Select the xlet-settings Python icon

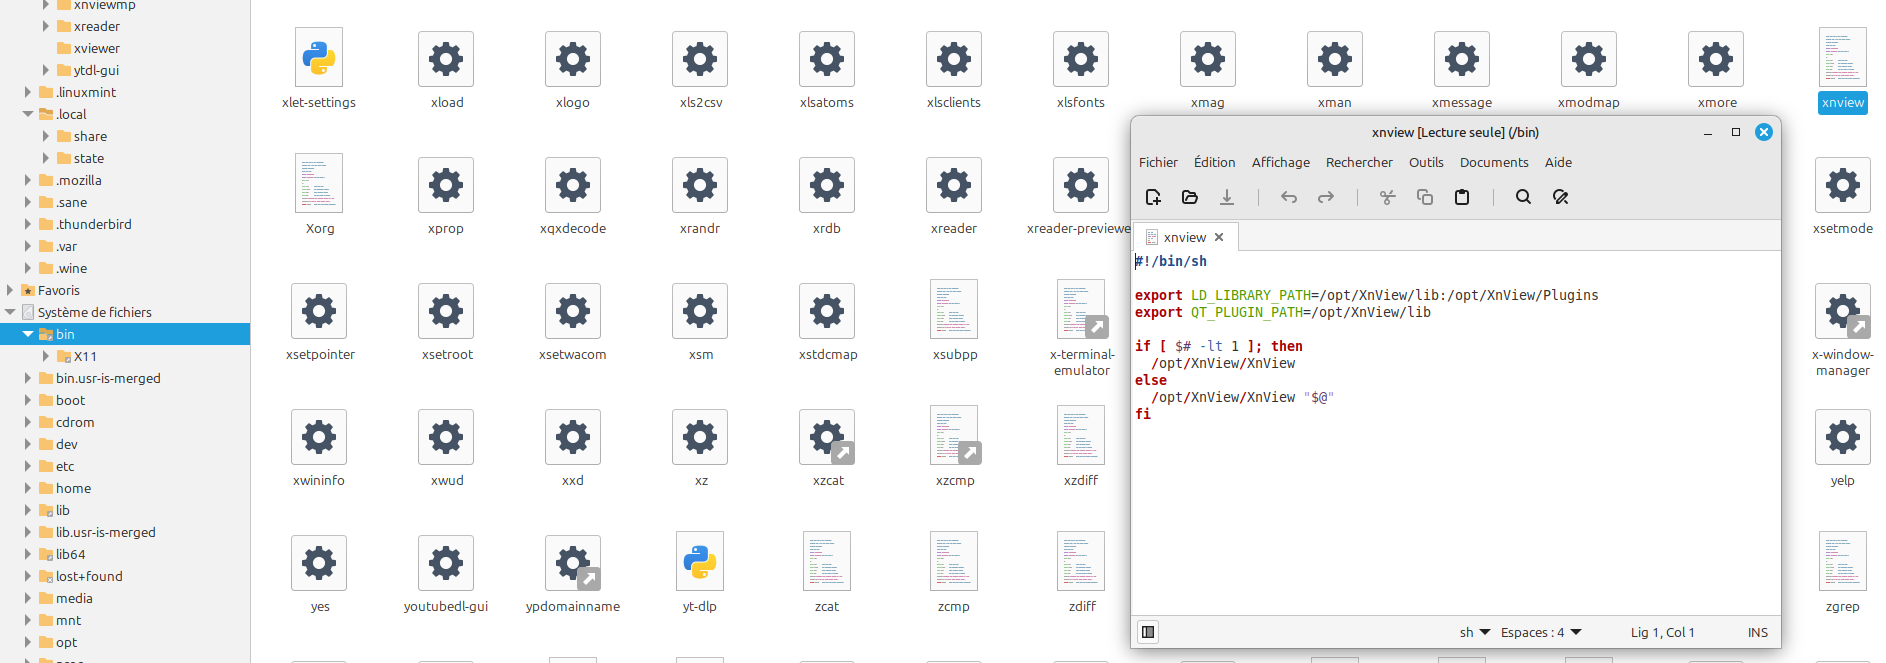point(319,59)
